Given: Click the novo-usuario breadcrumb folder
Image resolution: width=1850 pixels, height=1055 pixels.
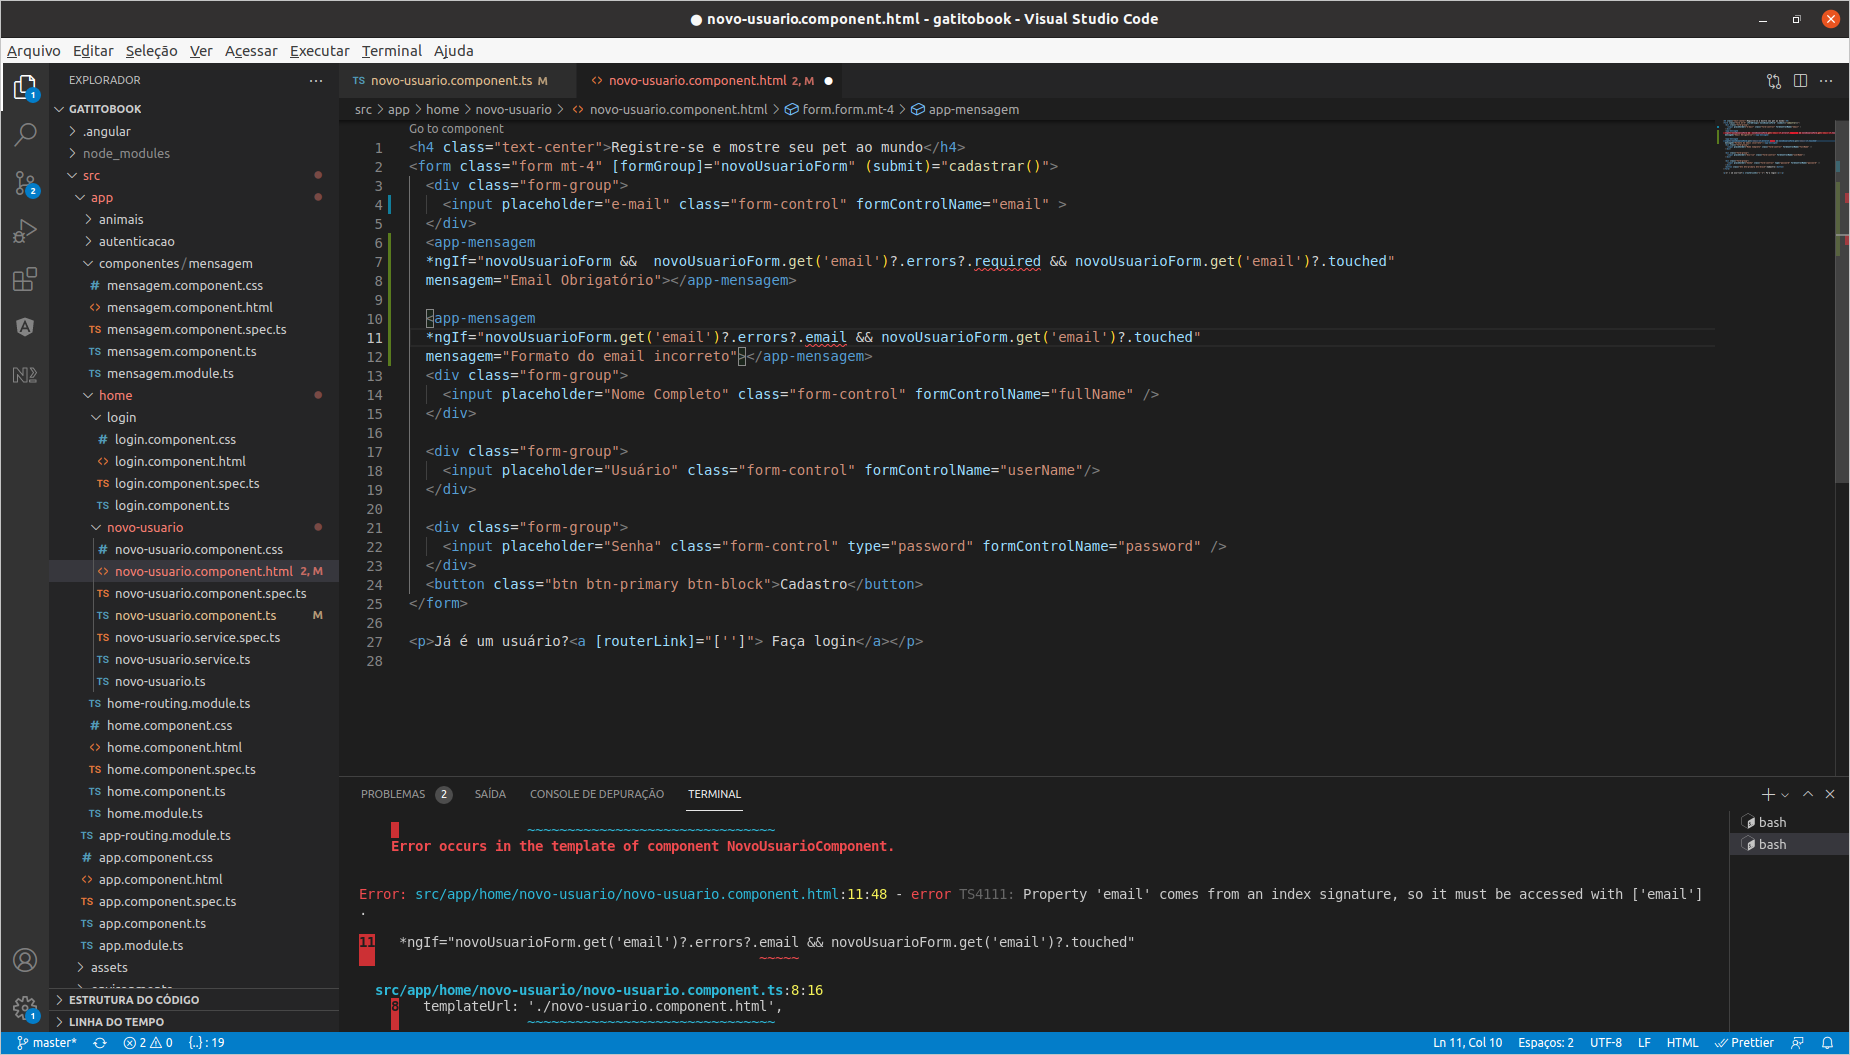Looking at the screenshot, I should pyautogui.click(x=513, y=110).
